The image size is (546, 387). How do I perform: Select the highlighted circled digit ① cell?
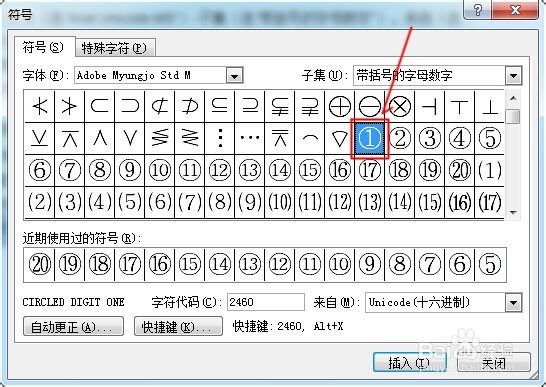369,138
